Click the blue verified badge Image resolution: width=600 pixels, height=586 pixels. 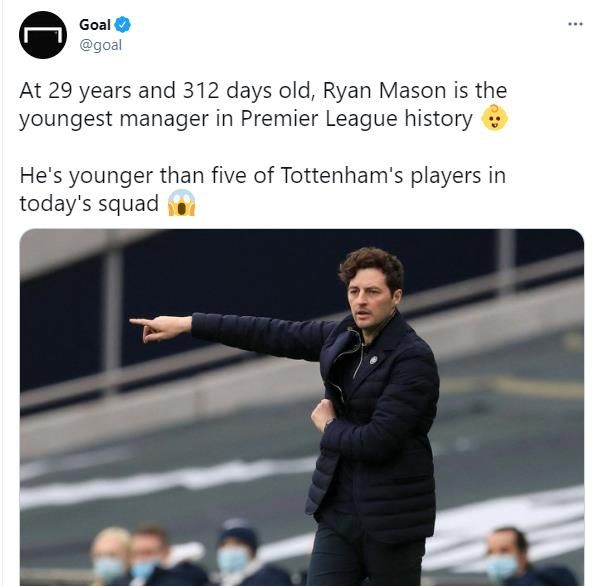click(123, 25)
